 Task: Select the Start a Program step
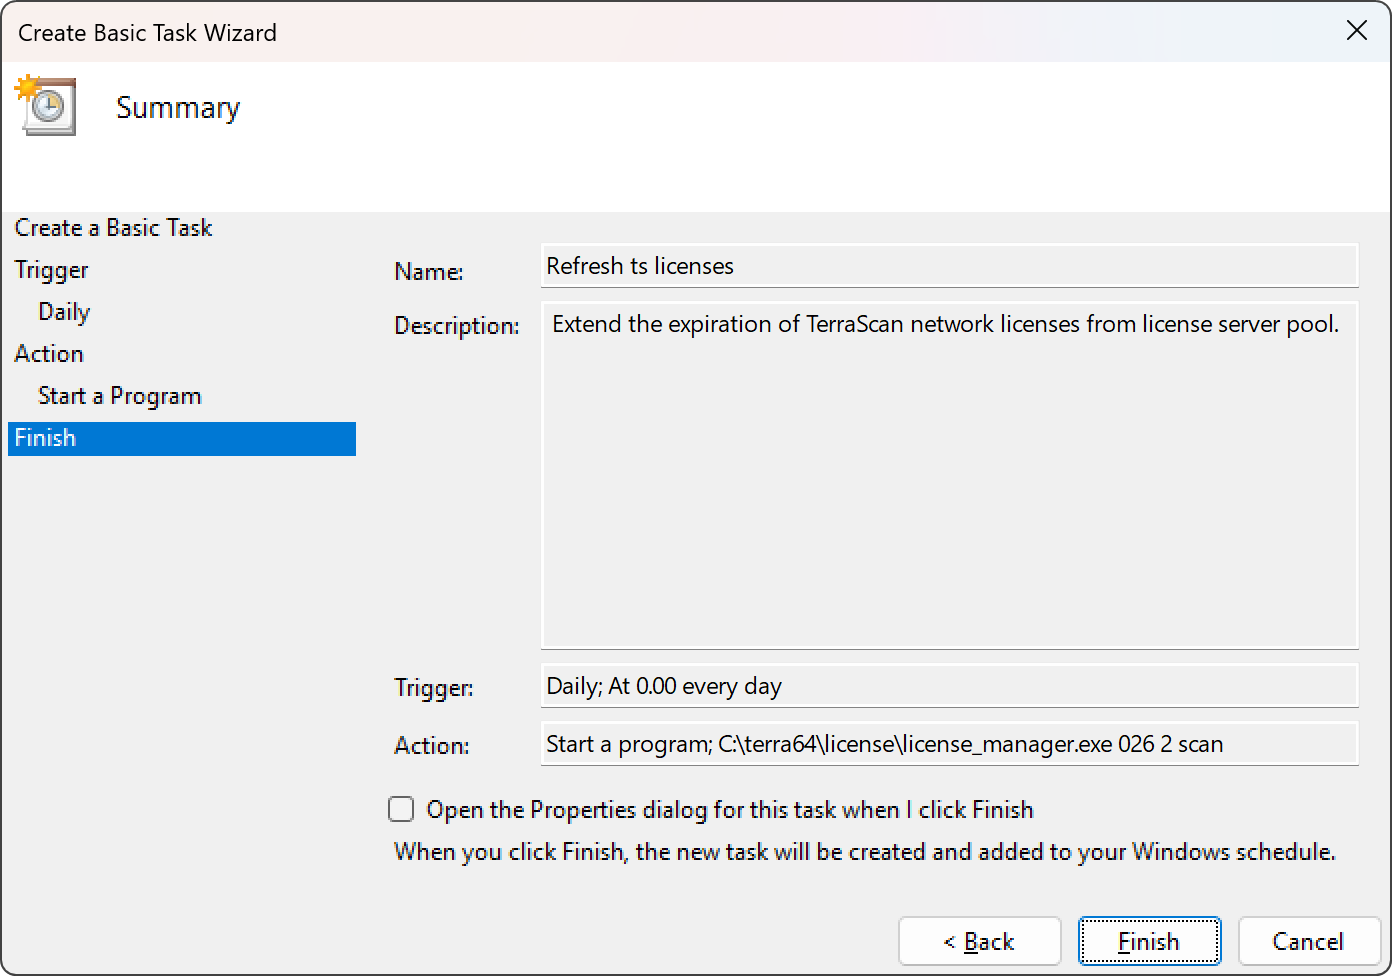click(119, 396)
